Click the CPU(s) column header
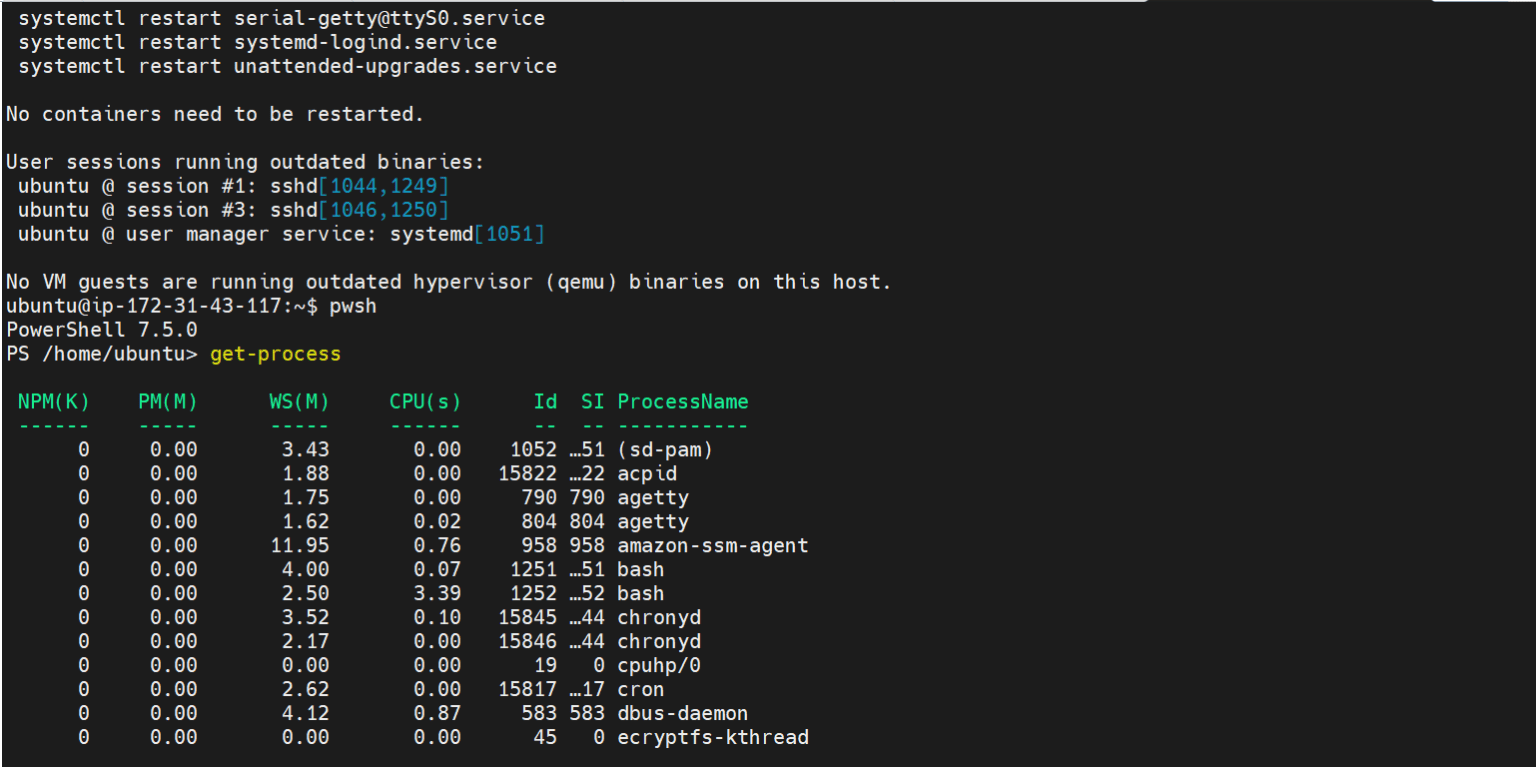1536x767 pixels. click(424, 401)
